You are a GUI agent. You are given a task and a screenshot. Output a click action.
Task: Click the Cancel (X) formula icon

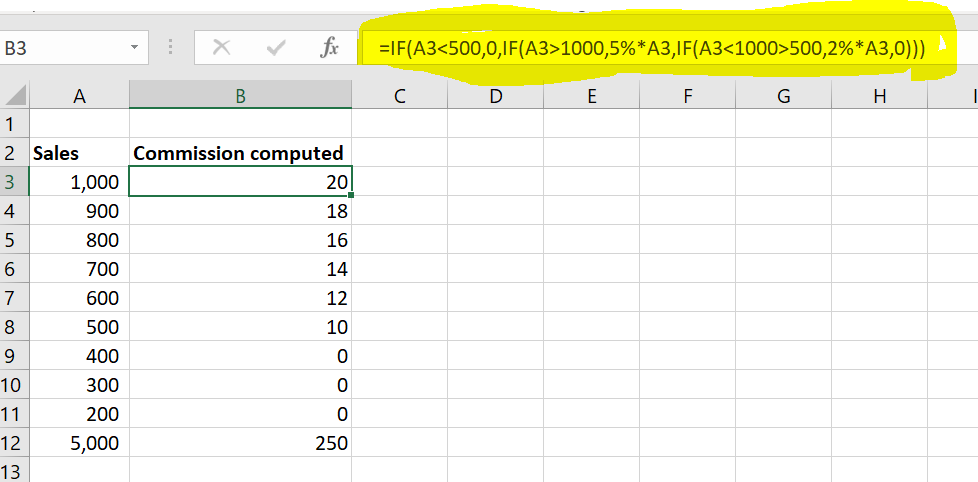[x=221, y=47]
